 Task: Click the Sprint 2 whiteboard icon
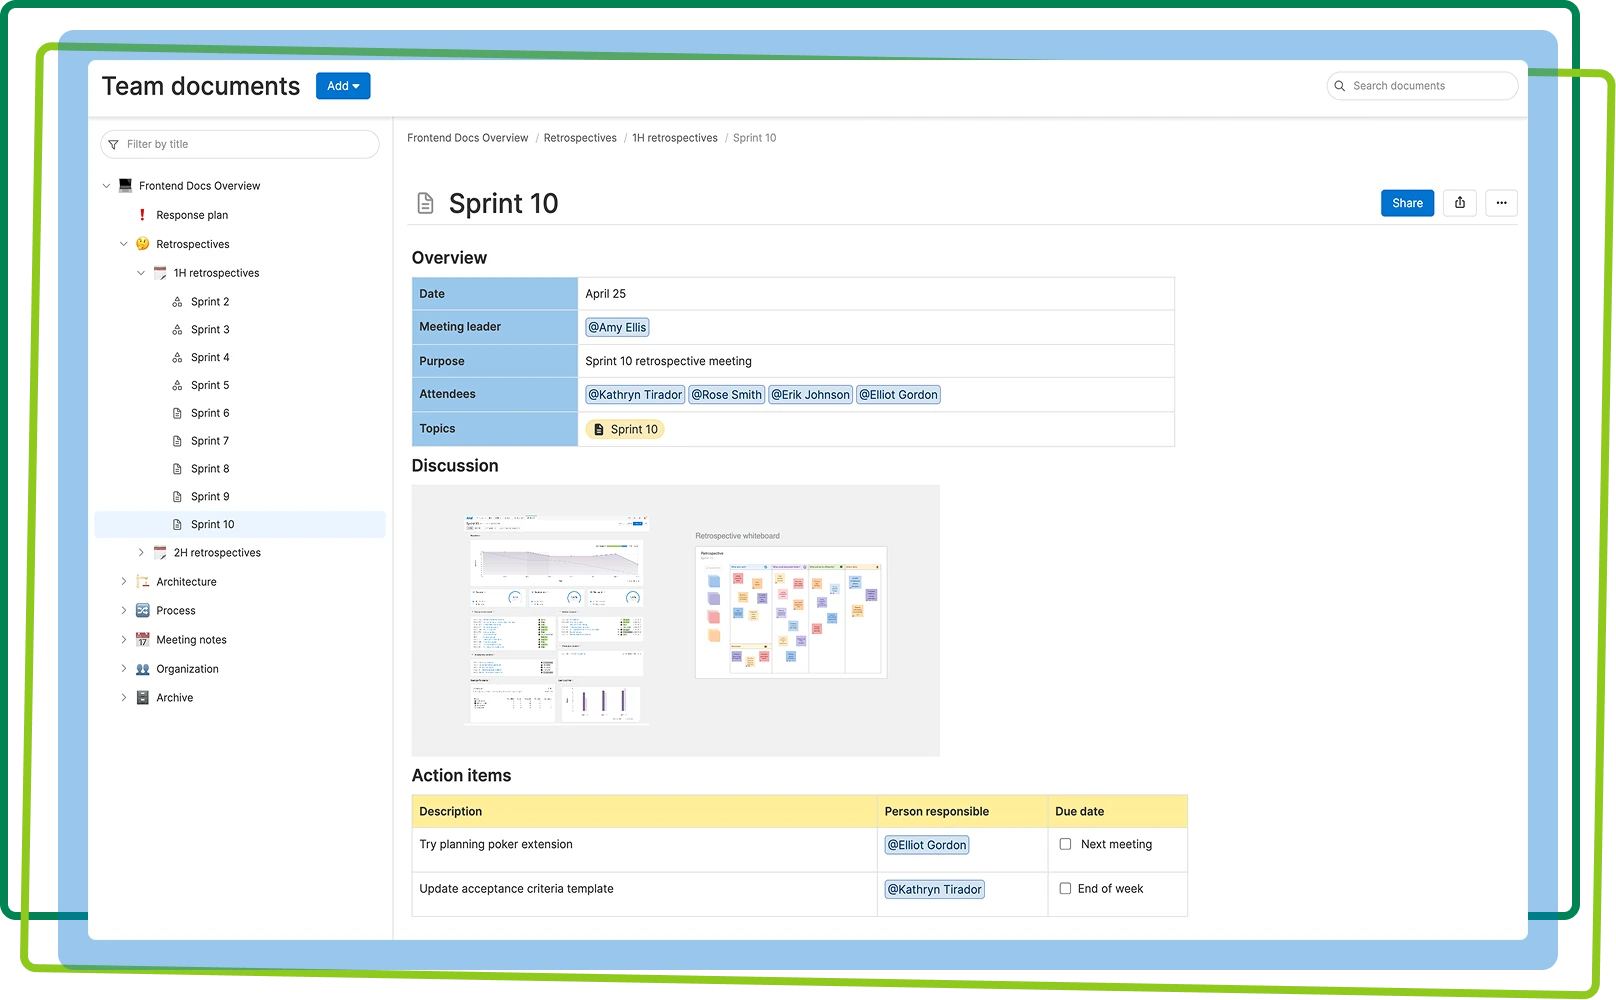point(177,301)
